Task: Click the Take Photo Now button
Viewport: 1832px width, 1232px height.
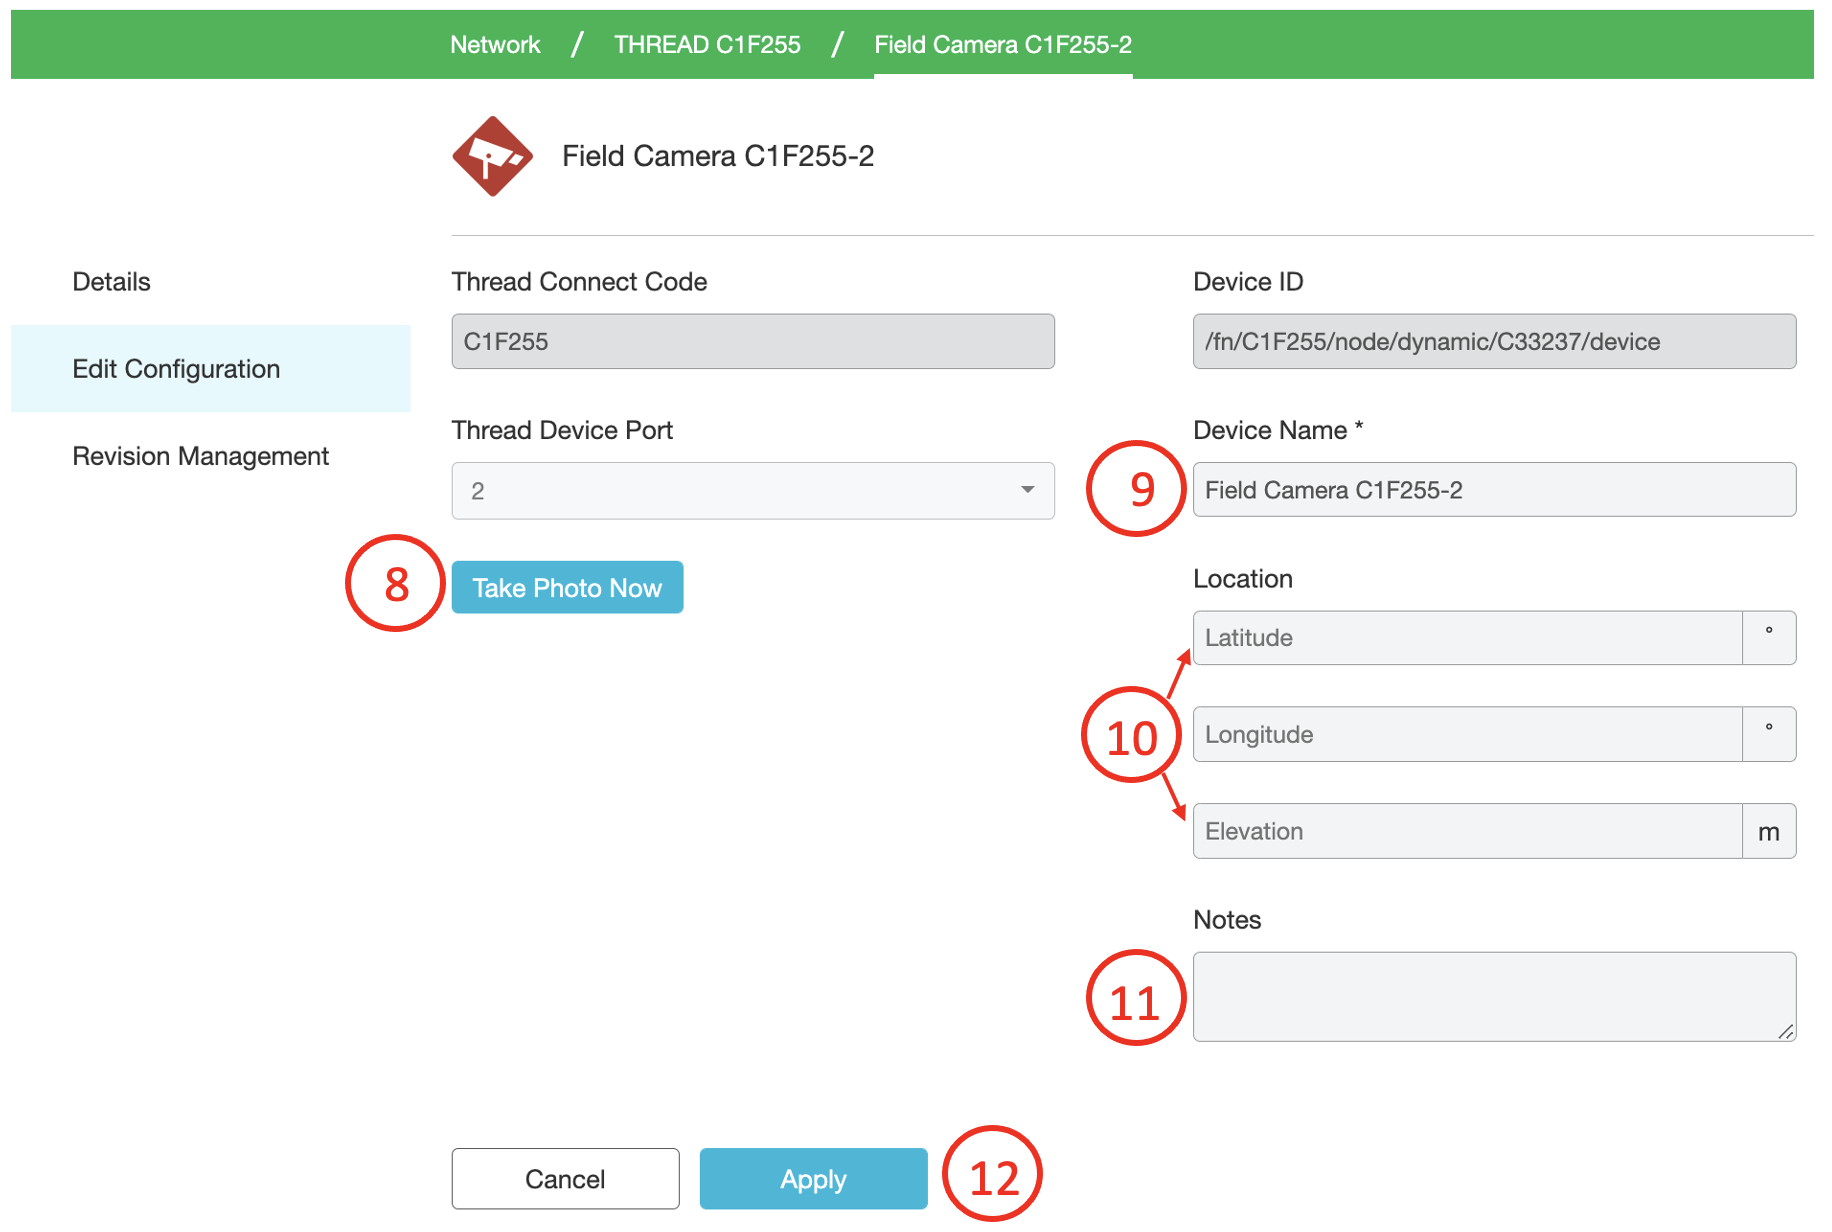Action: coord(567,587)
